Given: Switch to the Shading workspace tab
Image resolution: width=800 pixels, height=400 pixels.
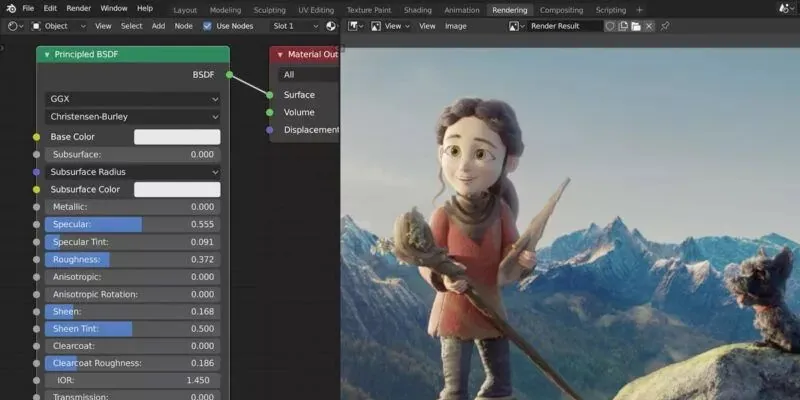Looking at the screenshot, I should pos(417,10).
